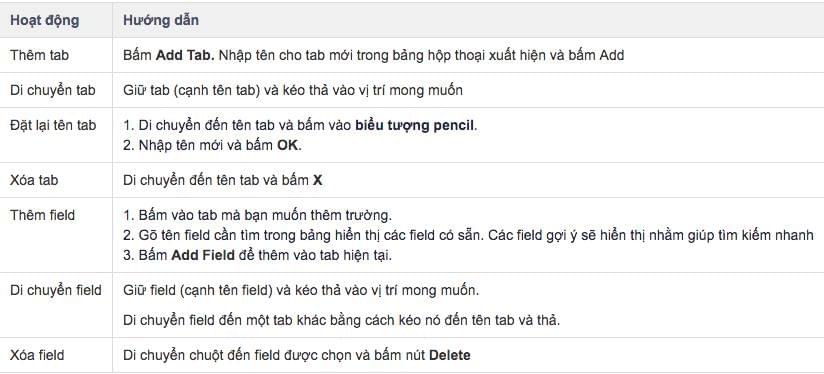Click the 'Bấm vào tab mà bạn muốn' step

click(258, 215)
